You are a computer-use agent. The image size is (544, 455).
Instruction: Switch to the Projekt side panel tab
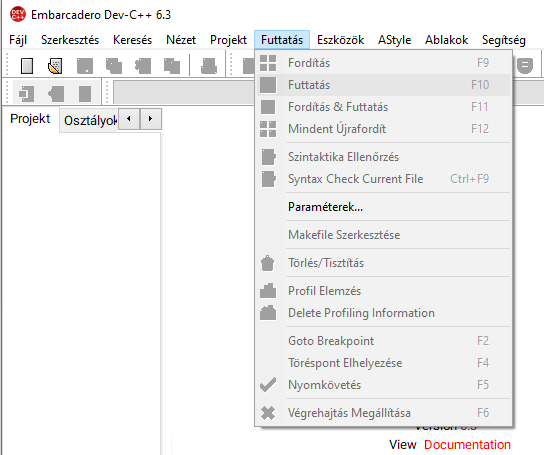[30, 119]
